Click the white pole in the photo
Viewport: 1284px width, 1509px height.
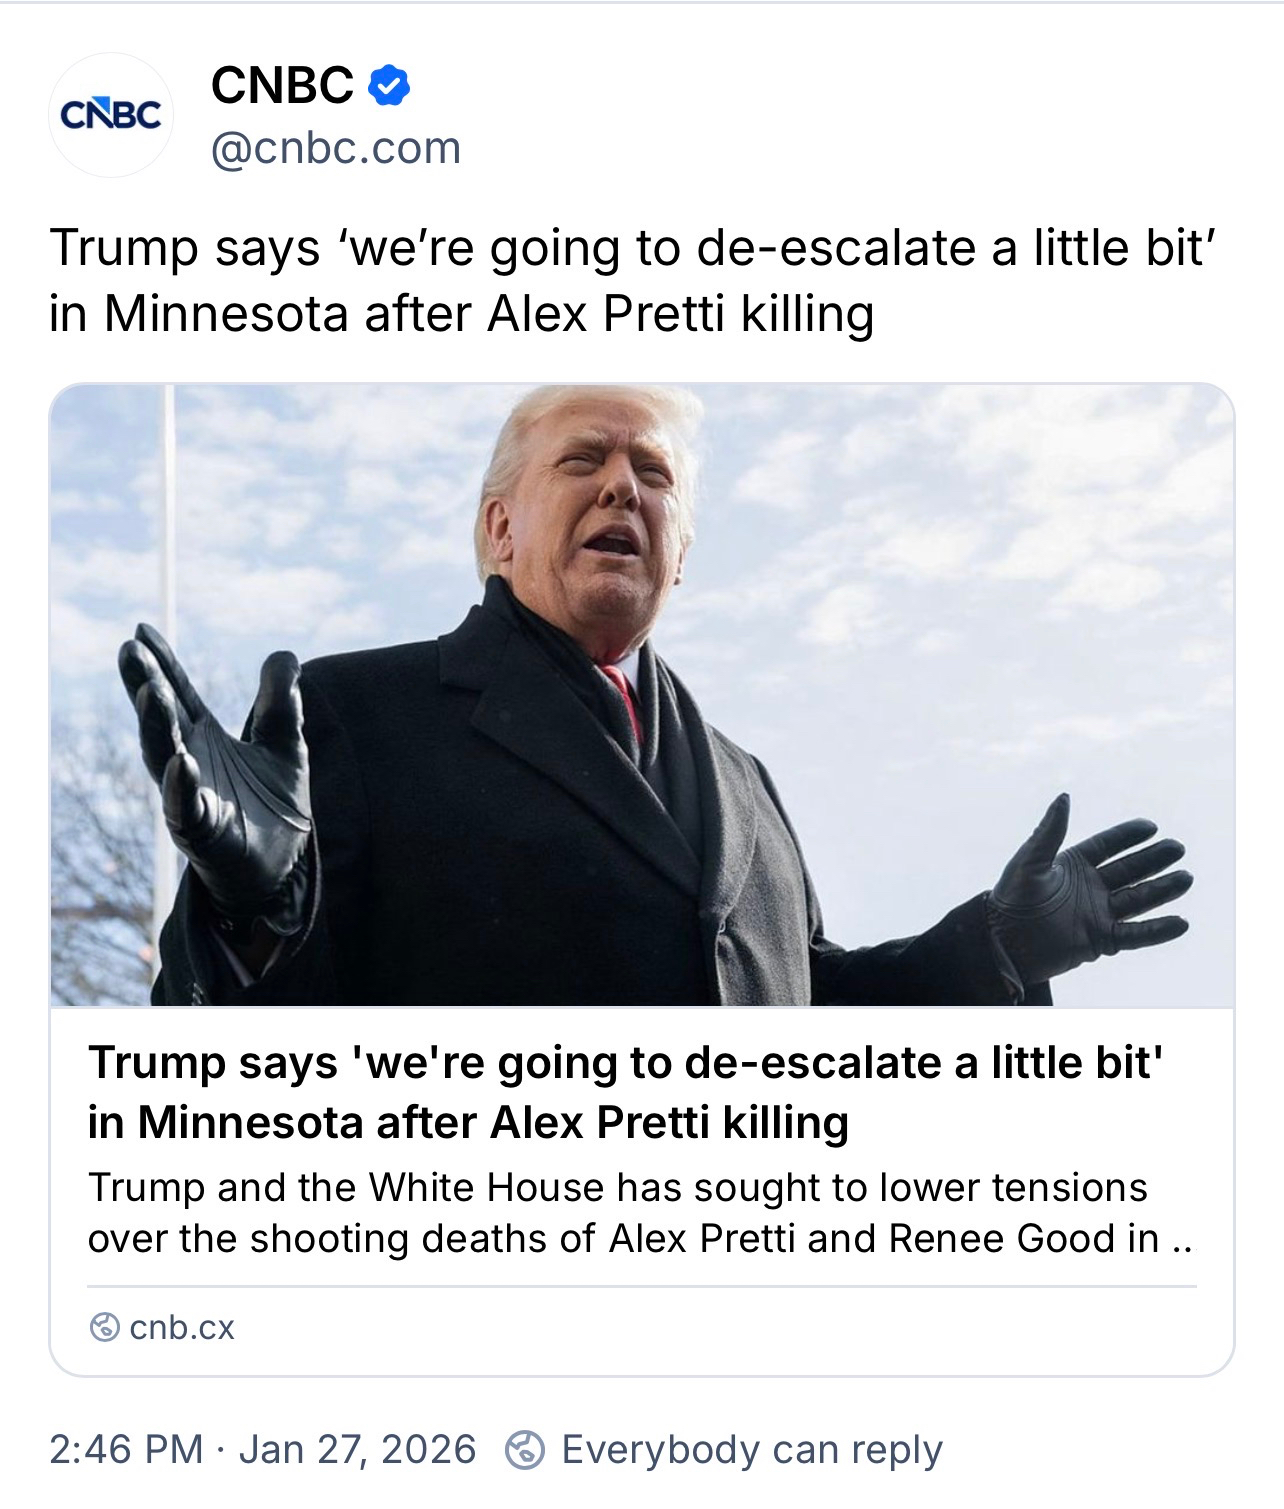pos(166,600)
